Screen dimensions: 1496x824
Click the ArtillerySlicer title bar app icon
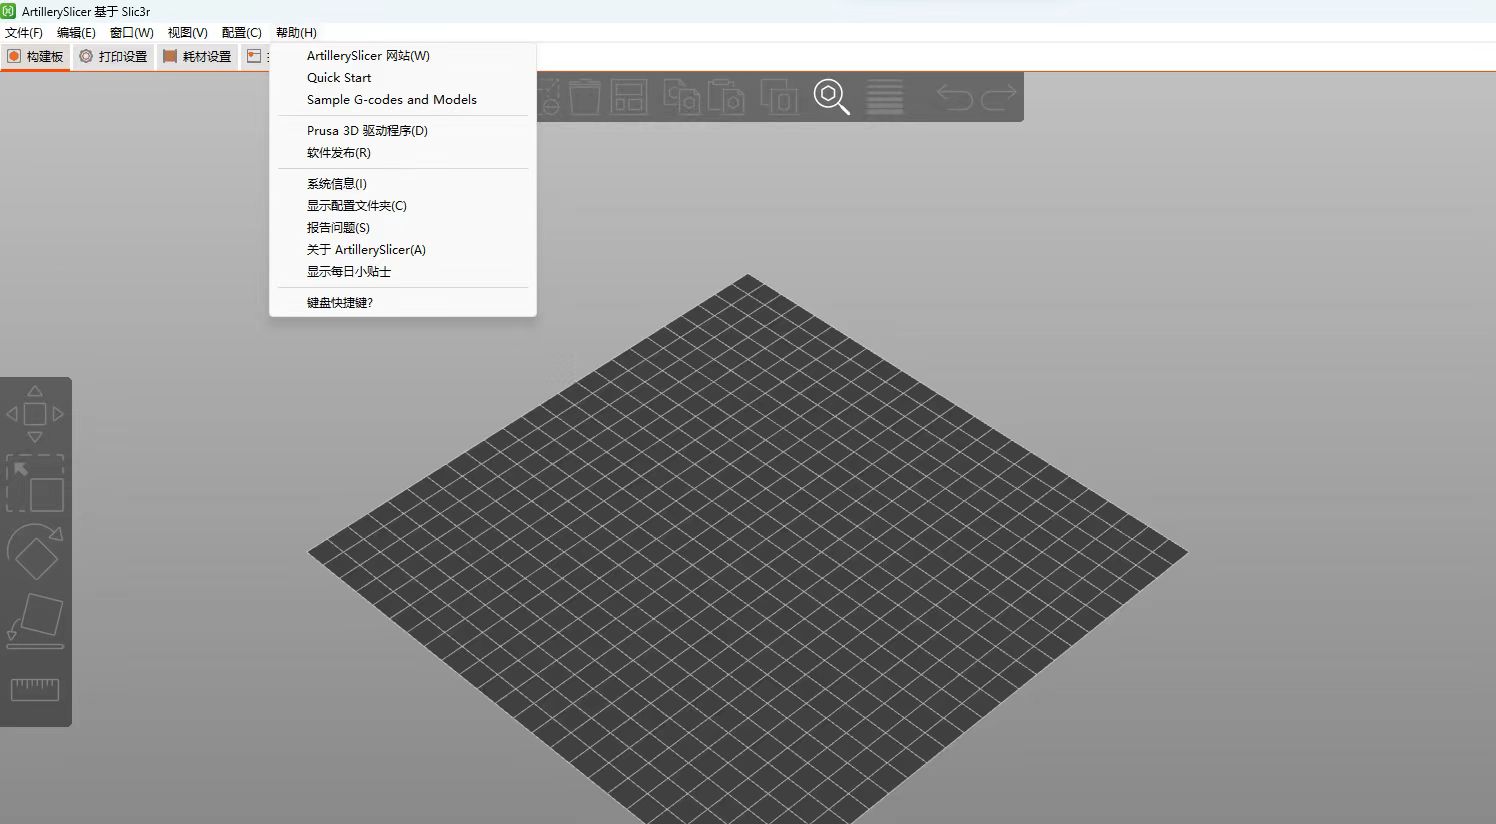pos(9,11)
